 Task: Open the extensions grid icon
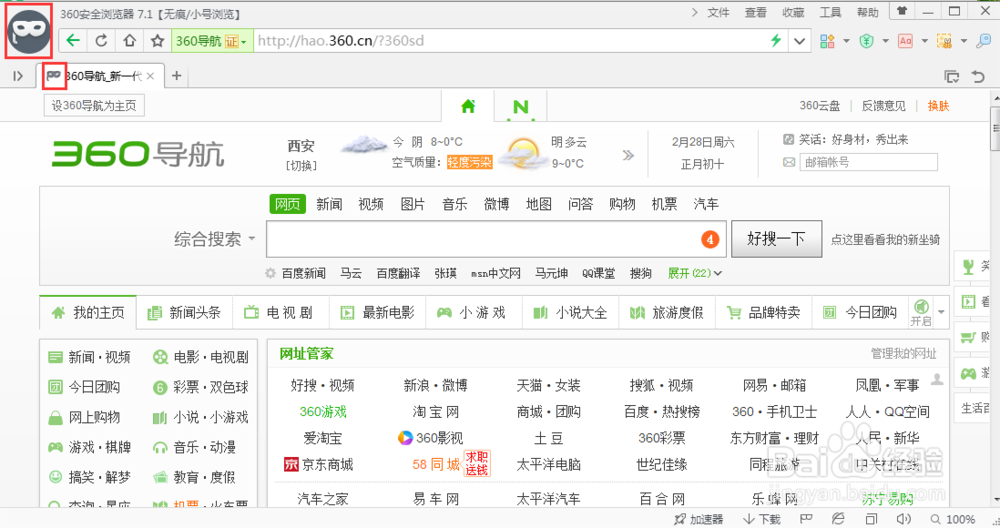click(x=827, y=41)
